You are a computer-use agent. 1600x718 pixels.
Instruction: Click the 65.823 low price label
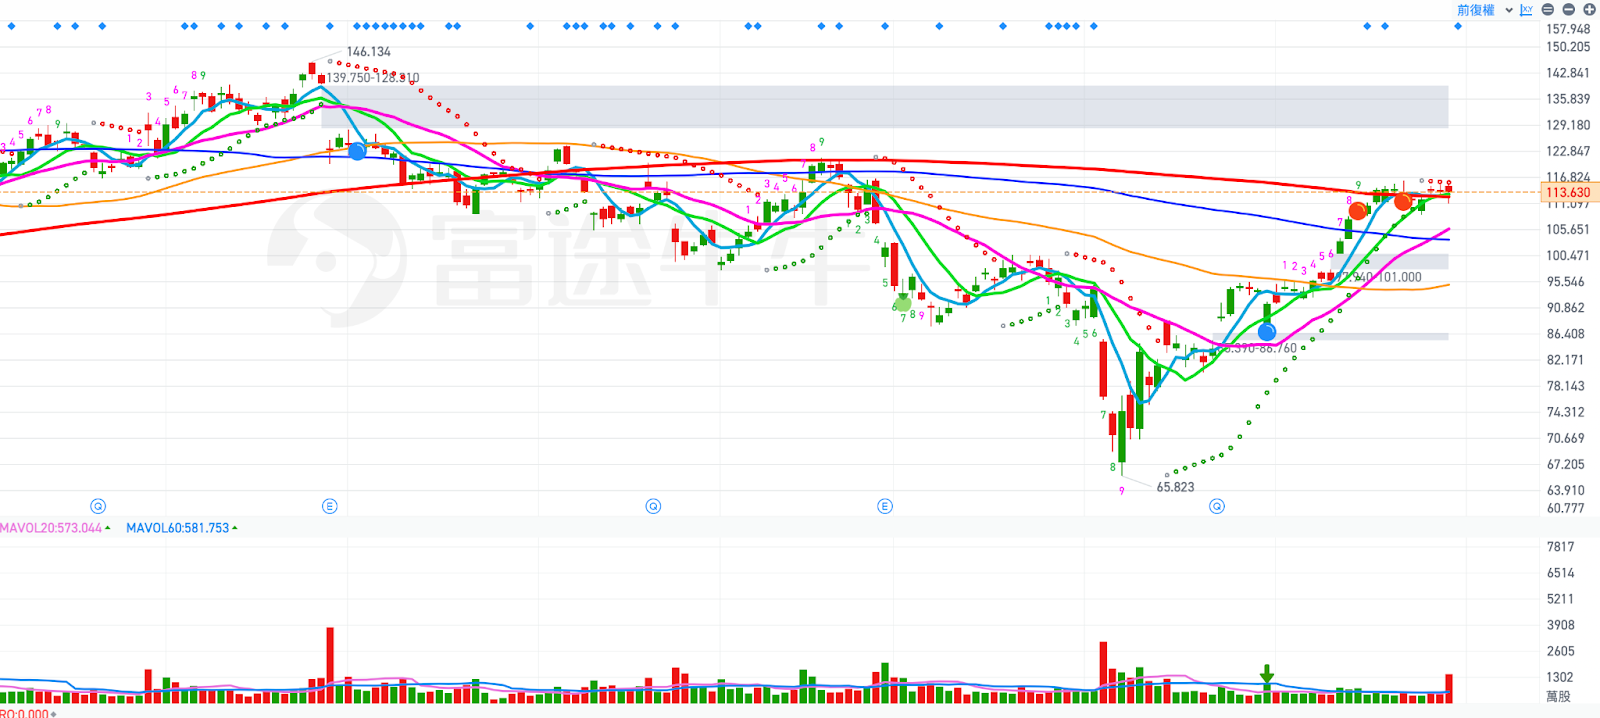coord(1175,487)
